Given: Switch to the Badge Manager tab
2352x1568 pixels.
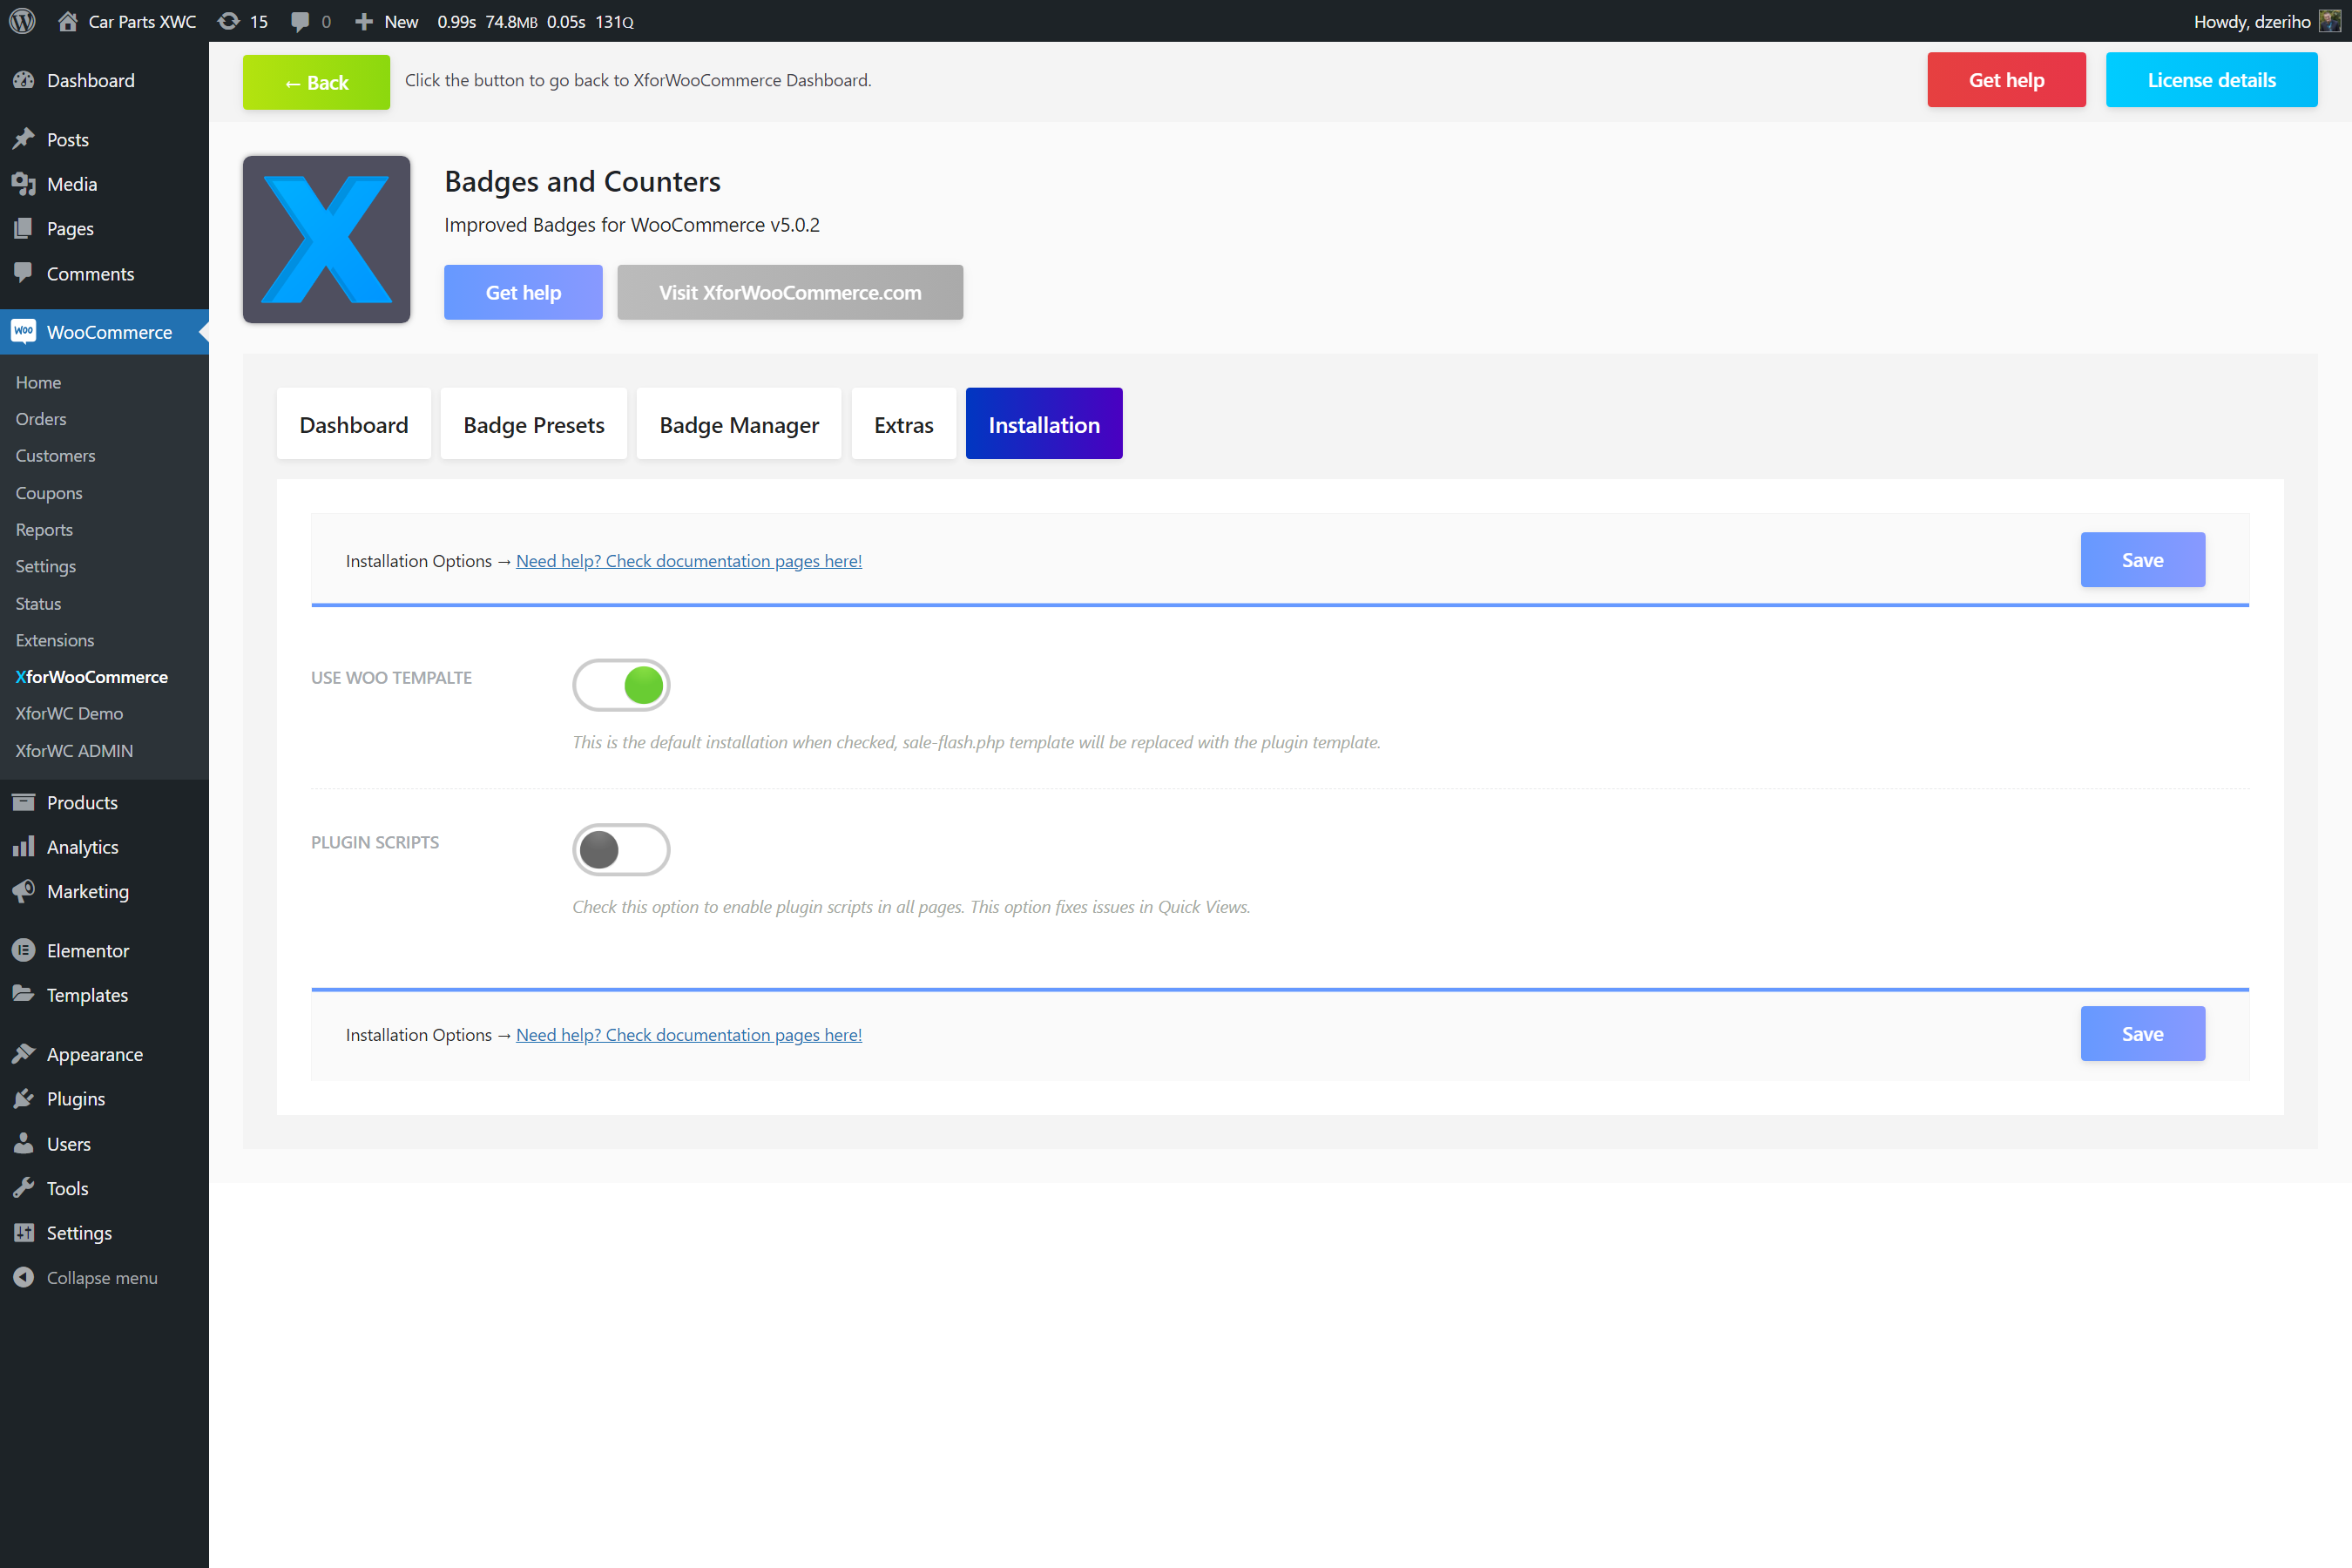Looking at the screenshot, I should pyautogui.click(x=738, y=424).
